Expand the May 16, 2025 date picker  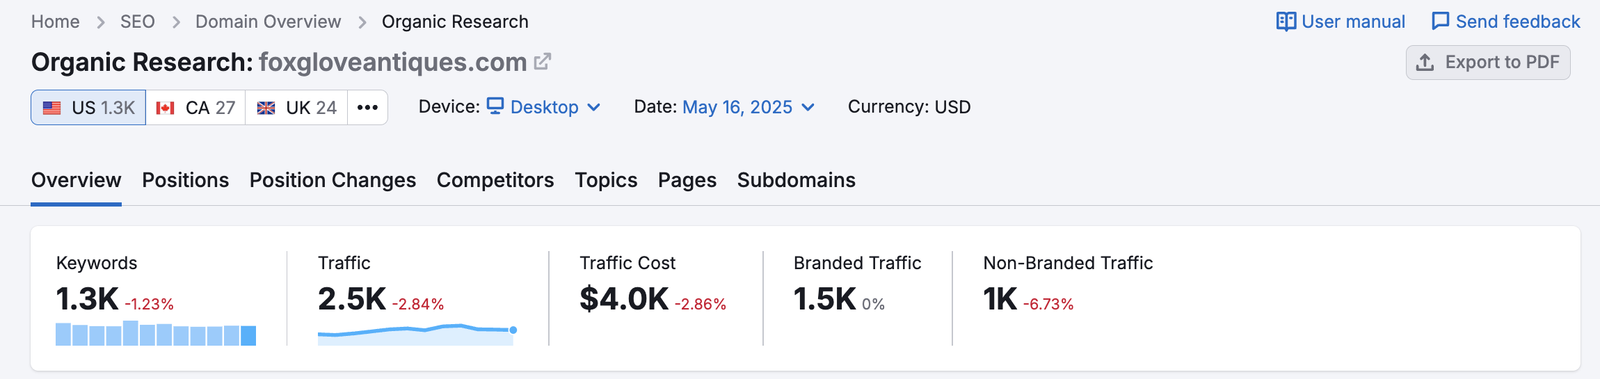pyautogui.click(x=748, y=107)
